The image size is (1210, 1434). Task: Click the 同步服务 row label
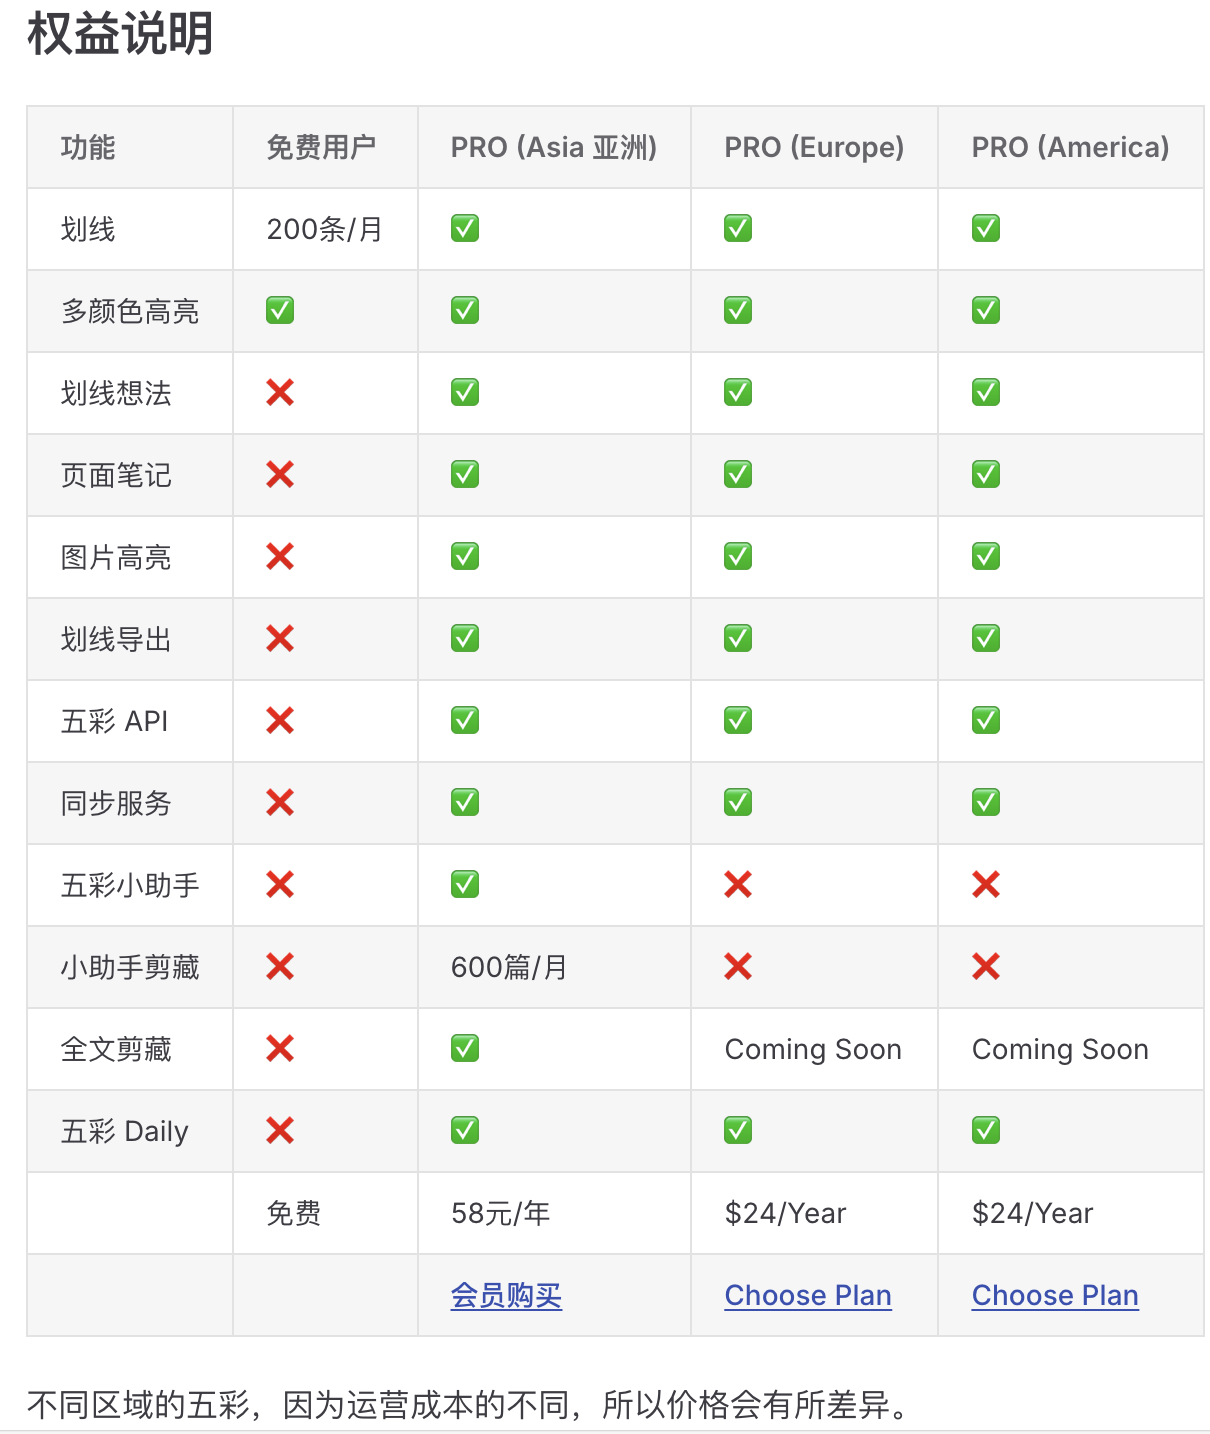(x=116, y=804)
